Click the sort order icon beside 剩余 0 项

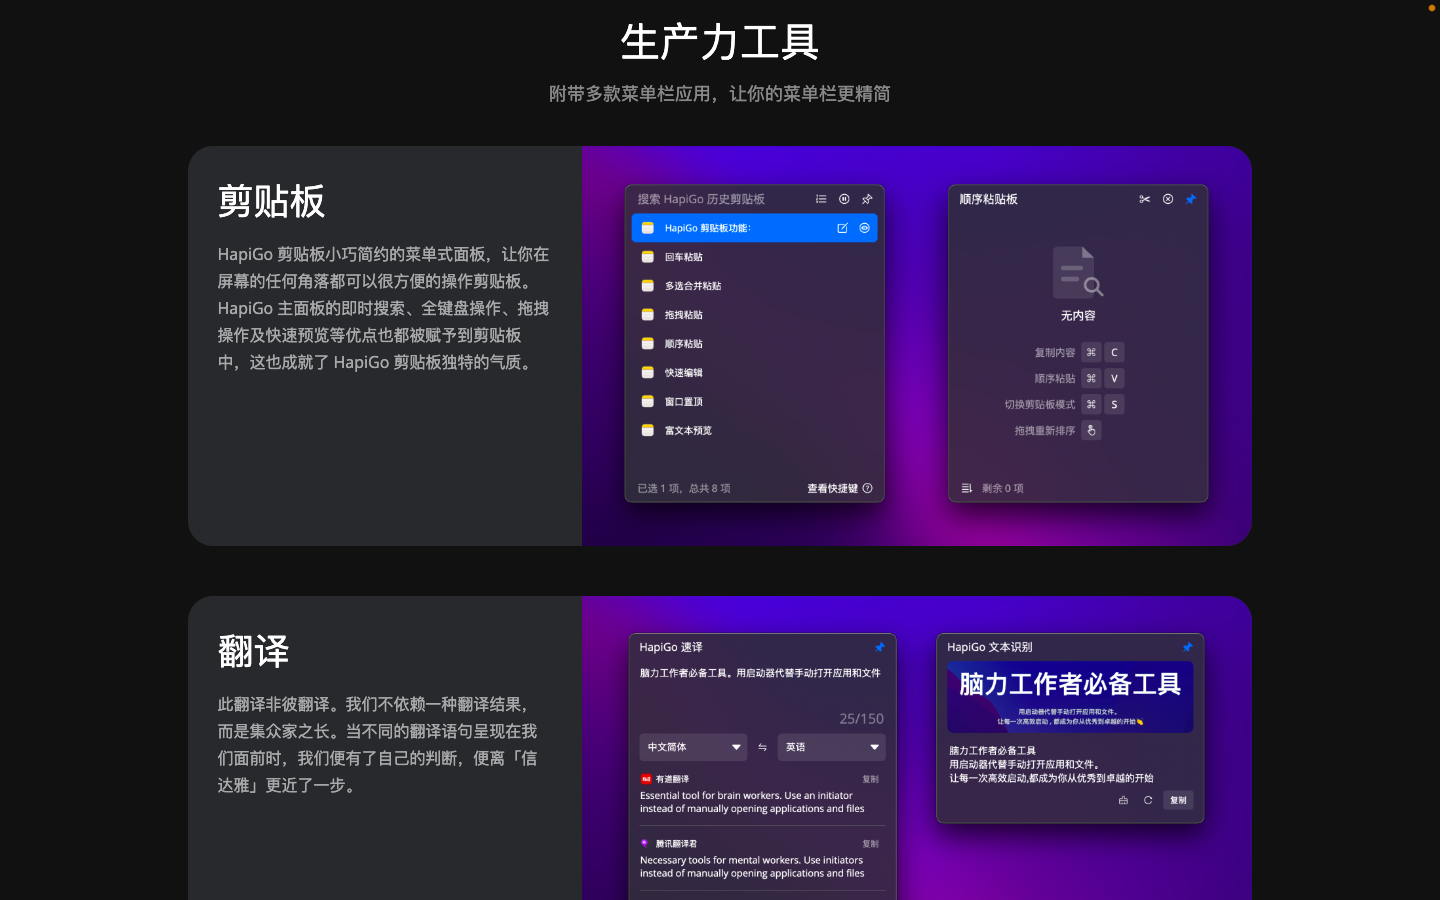[x=967, y=489]
